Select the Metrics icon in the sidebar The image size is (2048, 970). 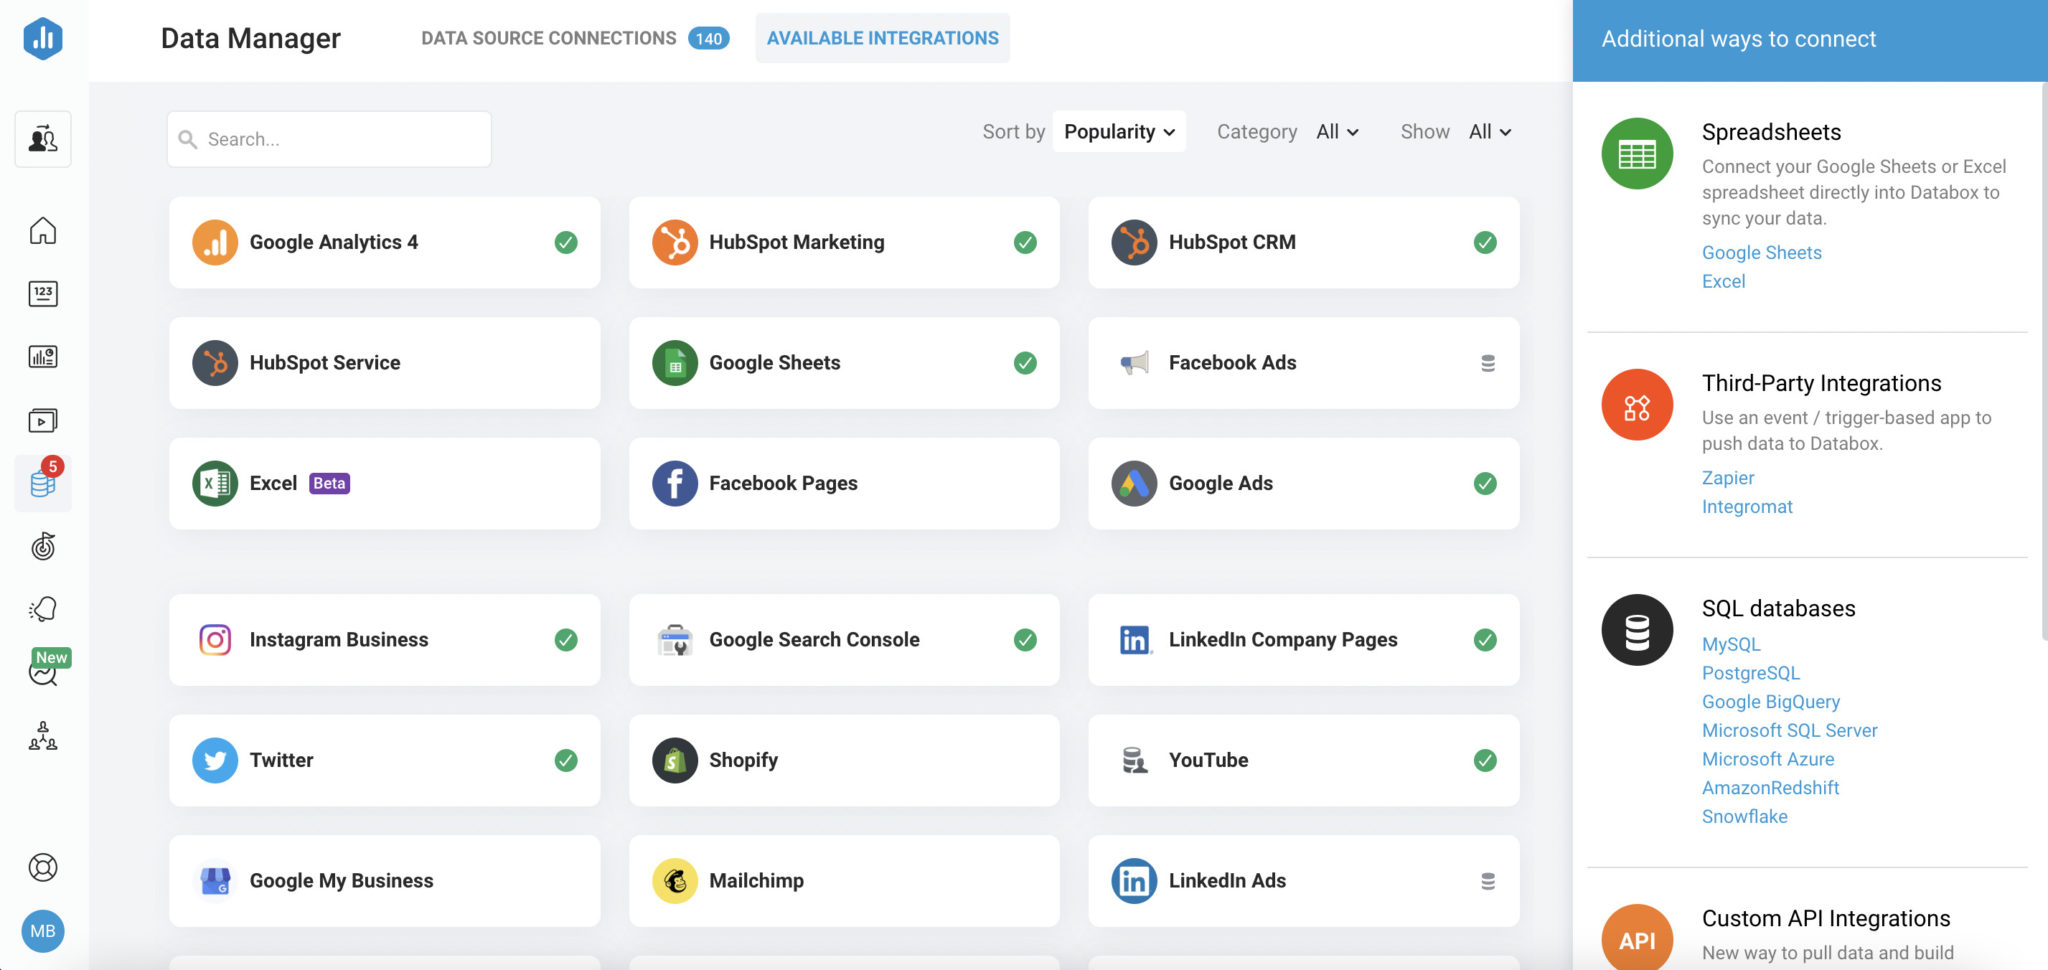point(43,294)
